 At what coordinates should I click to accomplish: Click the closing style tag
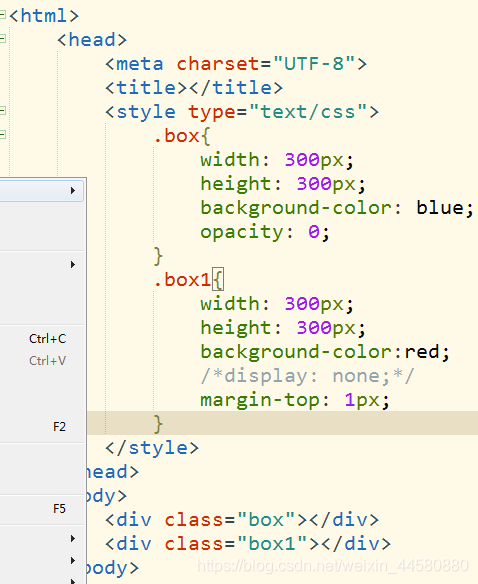[x=152, y=448]
